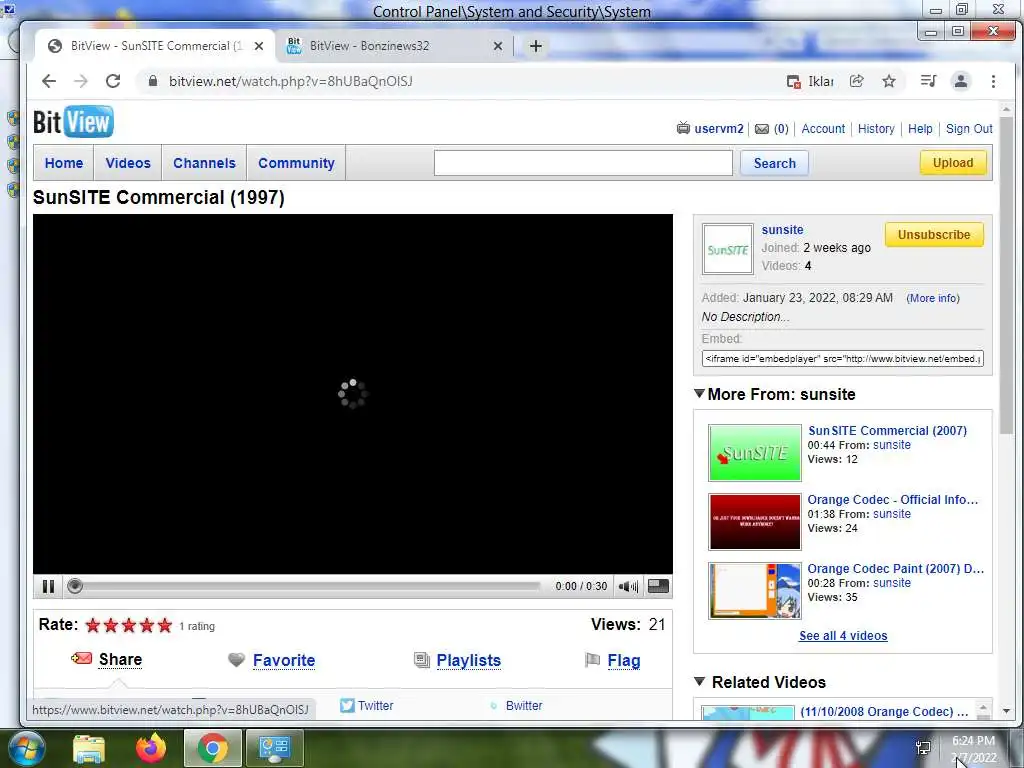Launch Firefox from the taskbar
This screenshot has width=1024, height=768.
point(151,748)
